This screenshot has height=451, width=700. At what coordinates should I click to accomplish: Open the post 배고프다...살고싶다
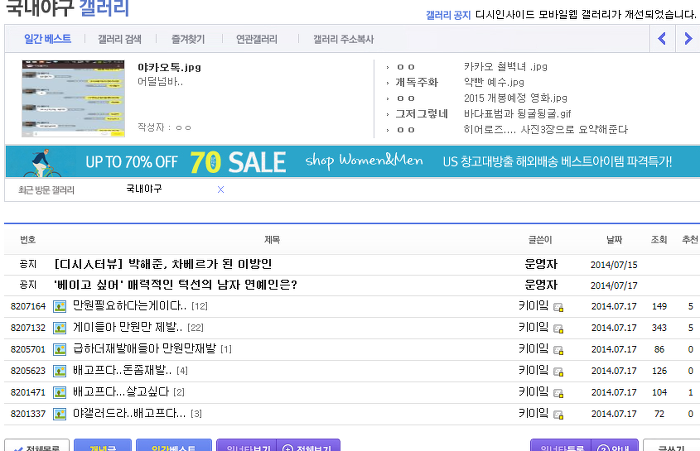click(121, 392)
